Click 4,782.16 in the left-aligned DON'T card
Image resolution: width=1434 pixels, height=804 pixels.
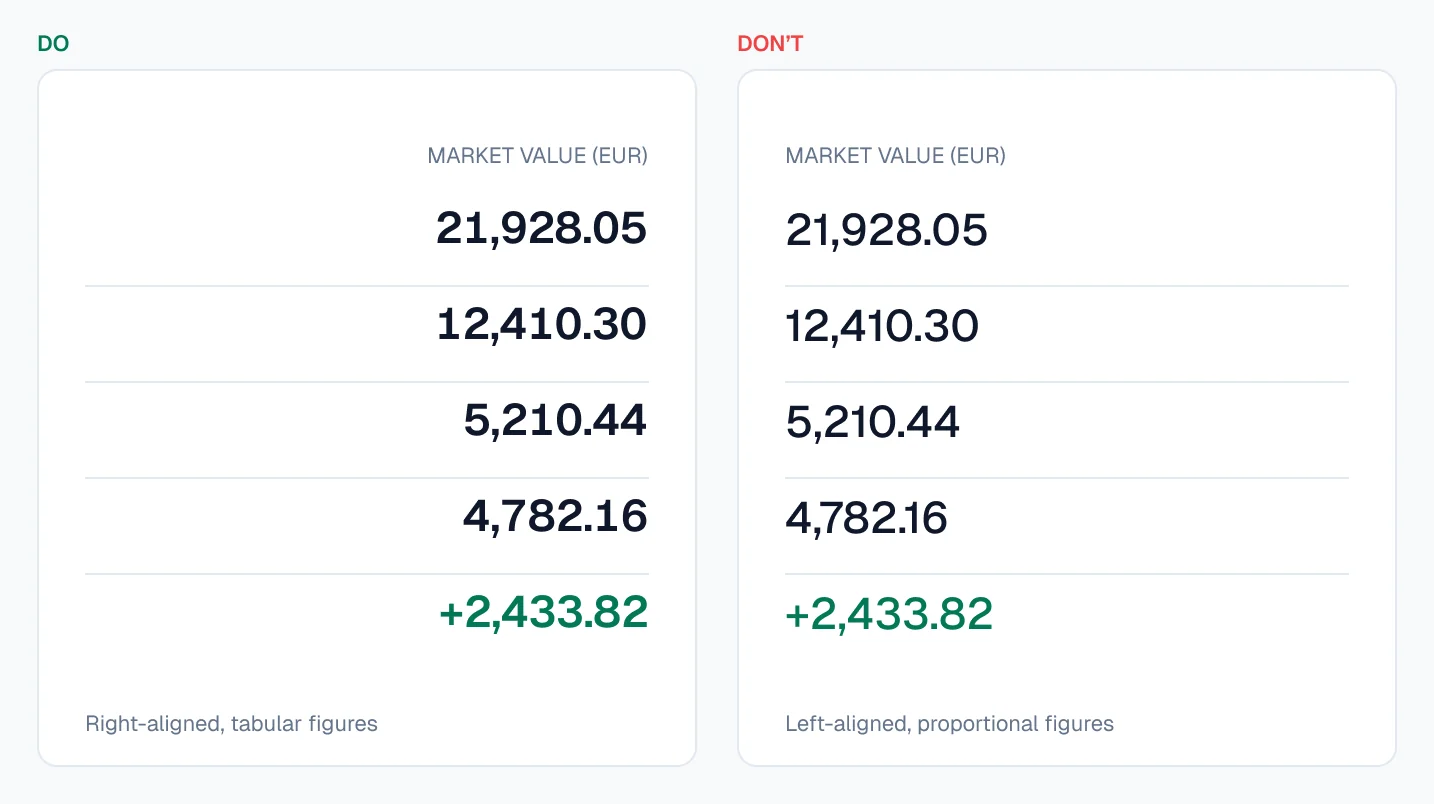[x=867, y=519]
